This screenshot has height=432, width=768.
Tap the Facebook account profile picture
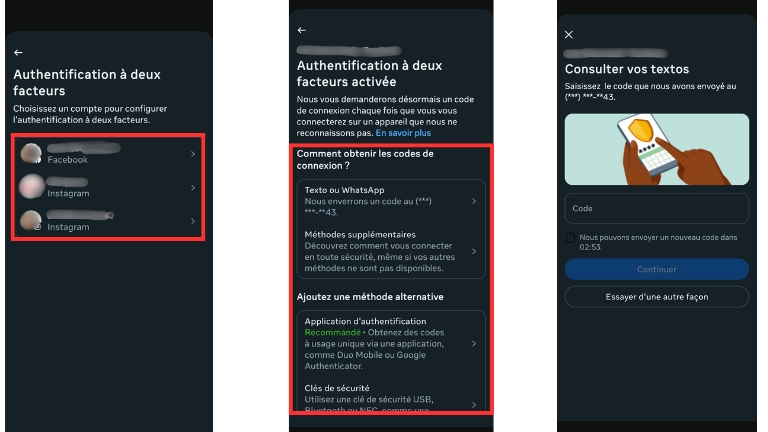coord(32,153)
